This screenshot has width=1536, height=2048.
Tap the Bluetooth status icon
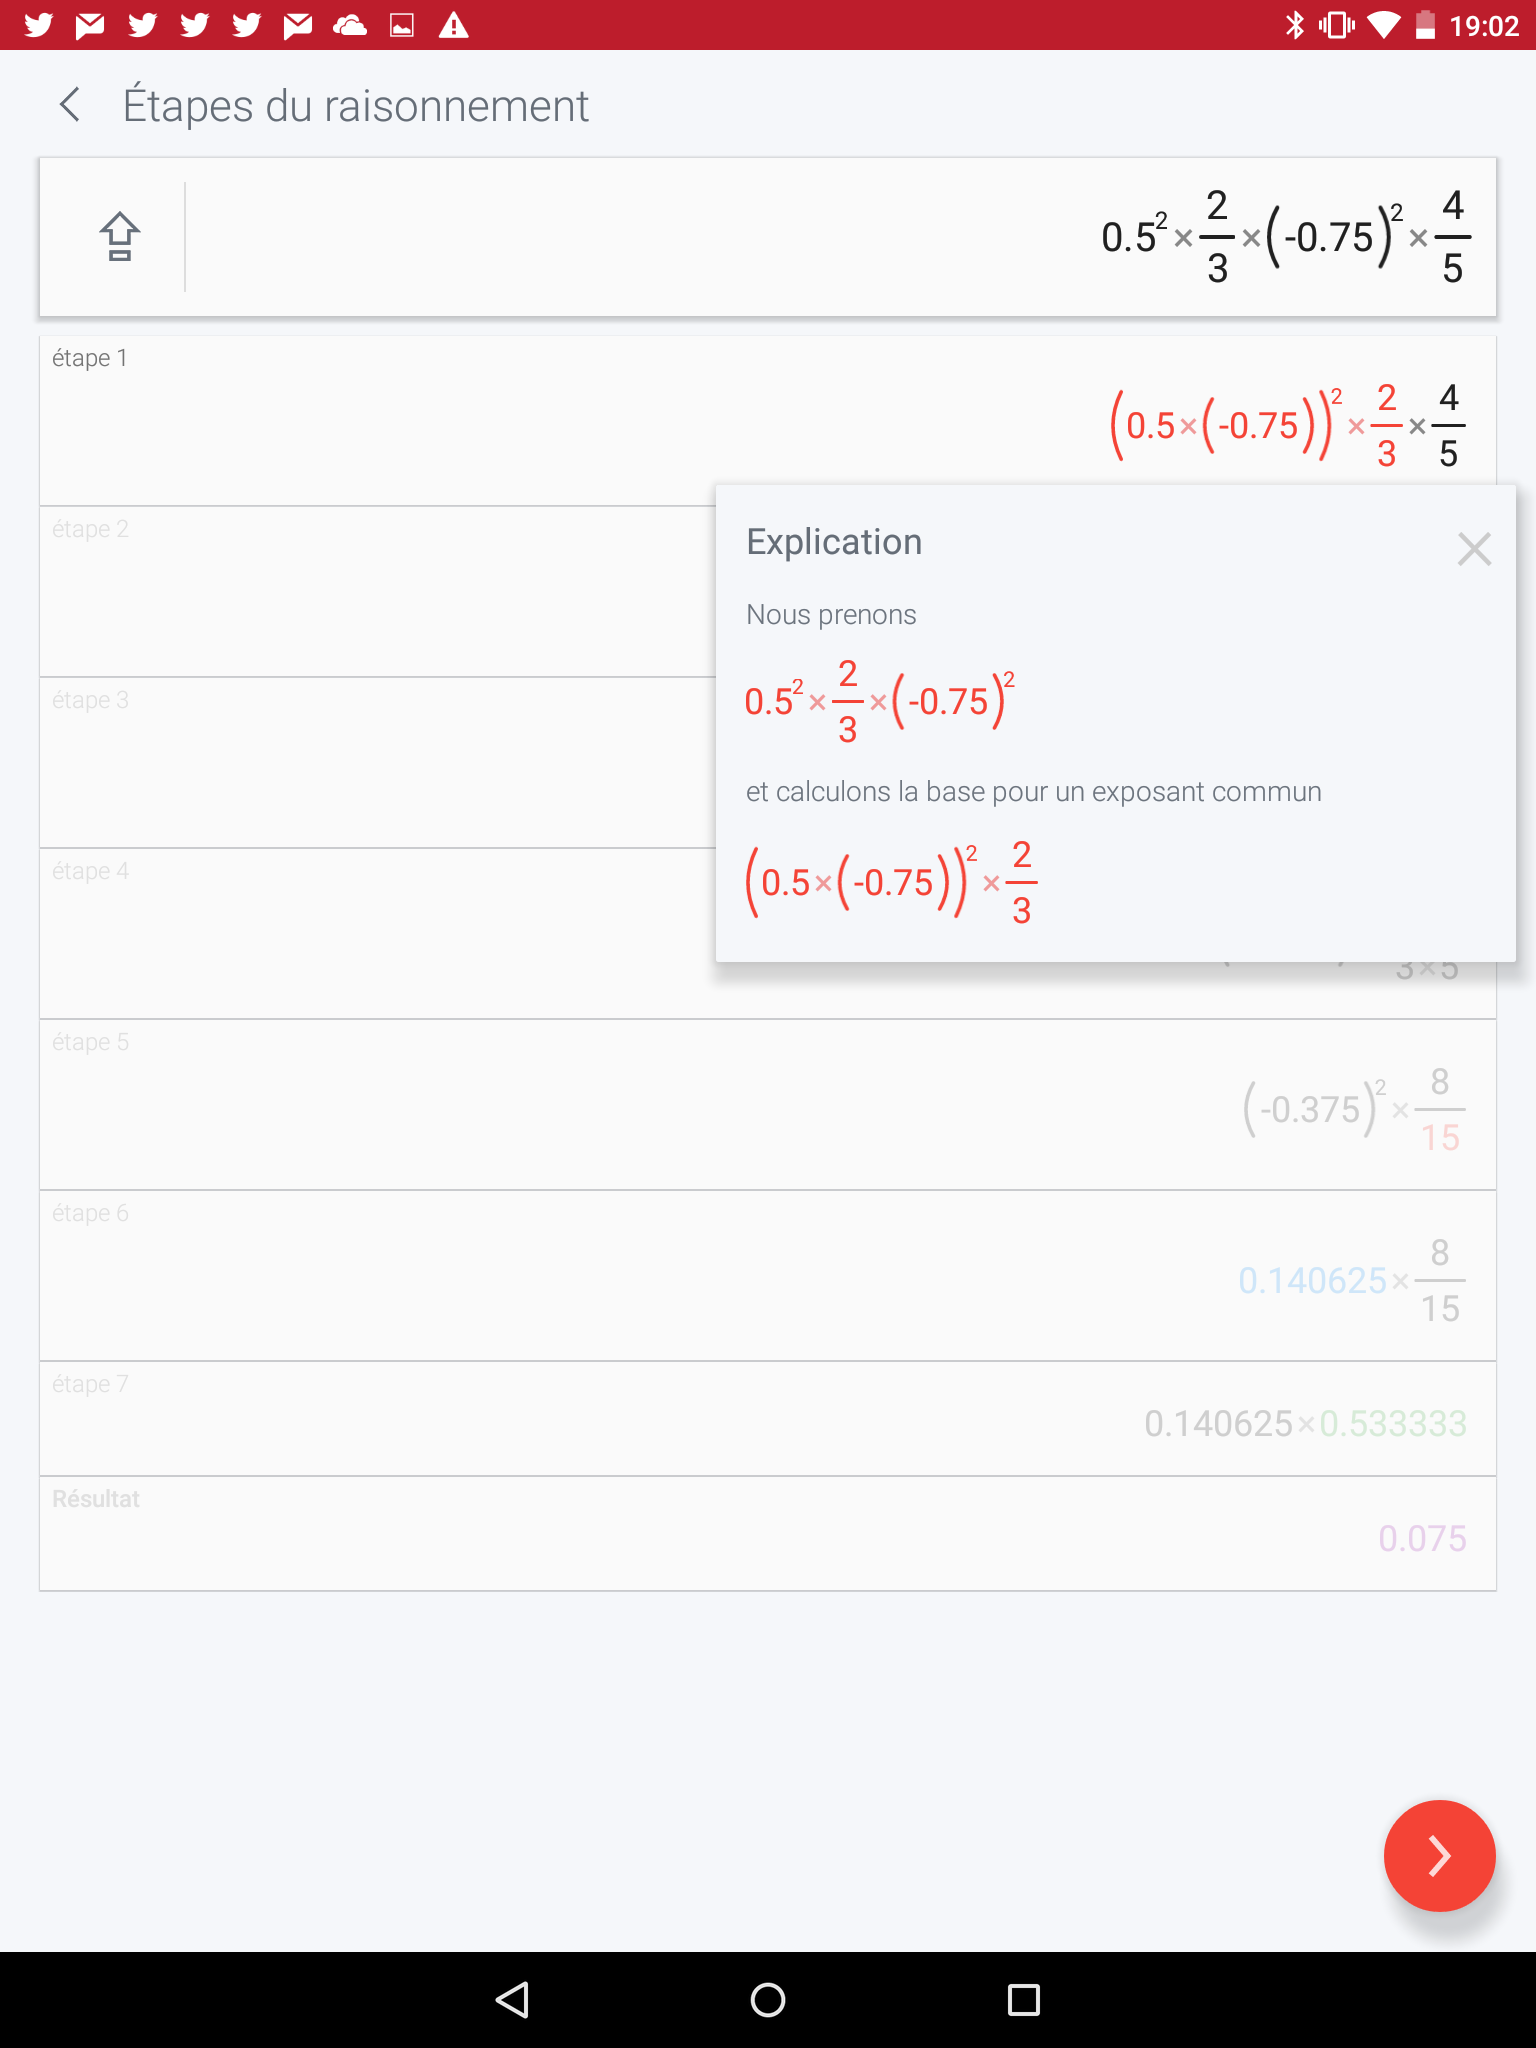(1295, 25)
